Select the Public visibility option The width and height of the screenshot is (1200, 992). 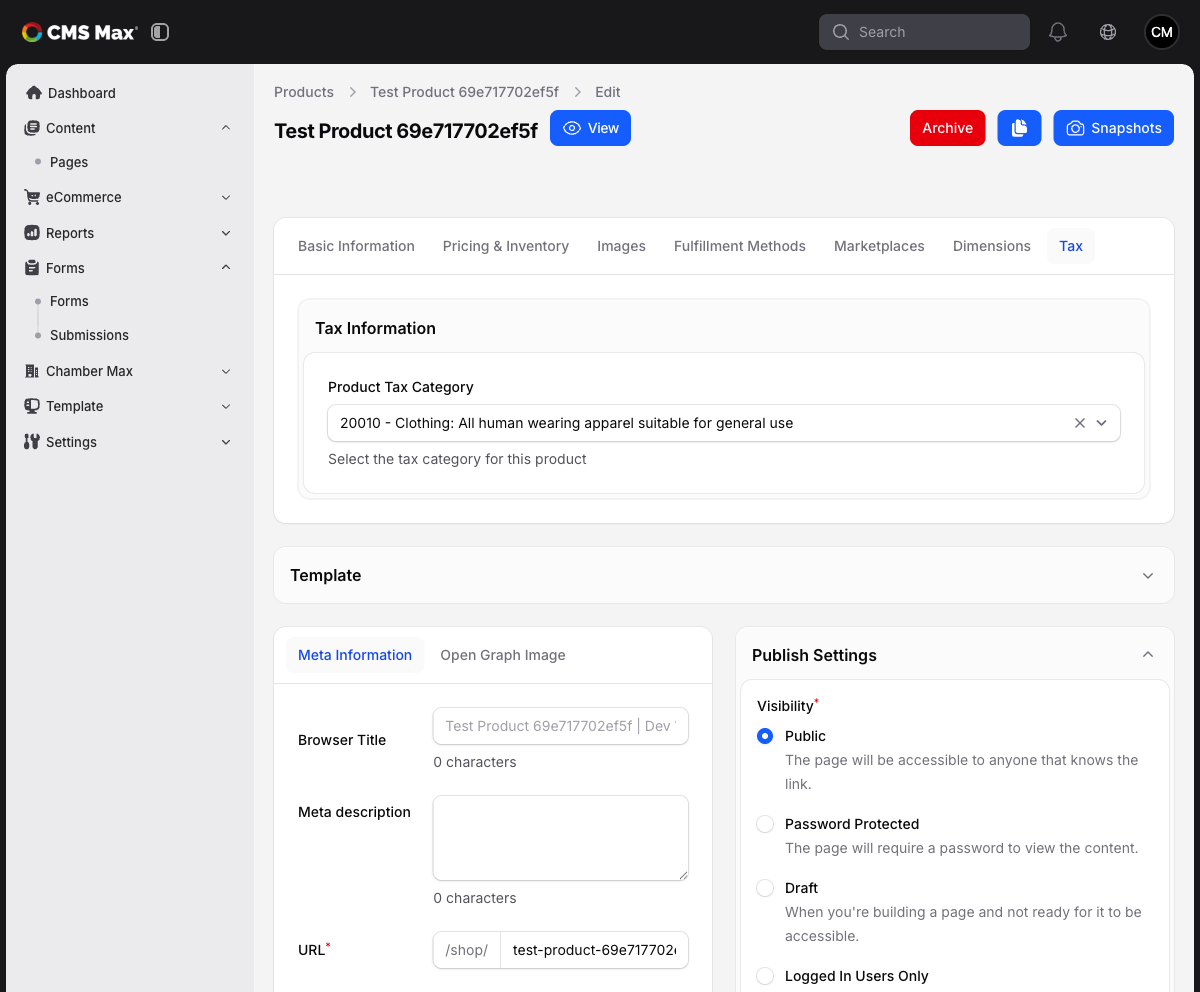pyautogui.click(x=765, y=736)
